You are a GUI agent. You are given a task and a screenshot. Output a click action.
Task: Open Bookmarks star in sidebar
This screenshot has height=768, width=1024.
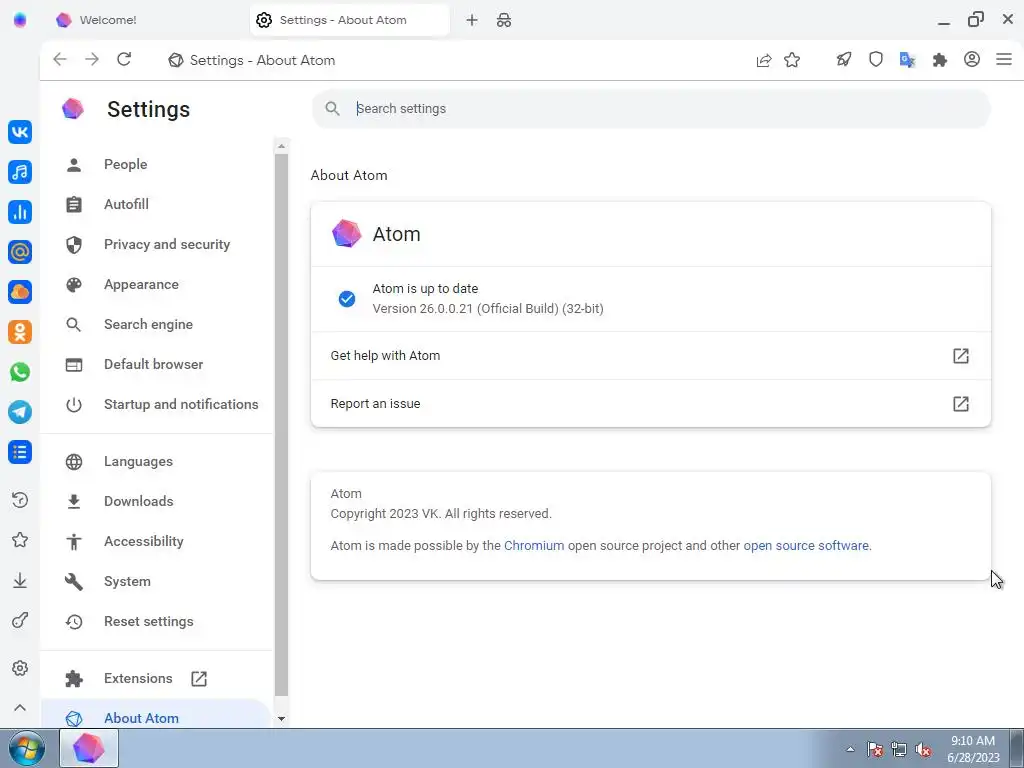click(20, 540)
